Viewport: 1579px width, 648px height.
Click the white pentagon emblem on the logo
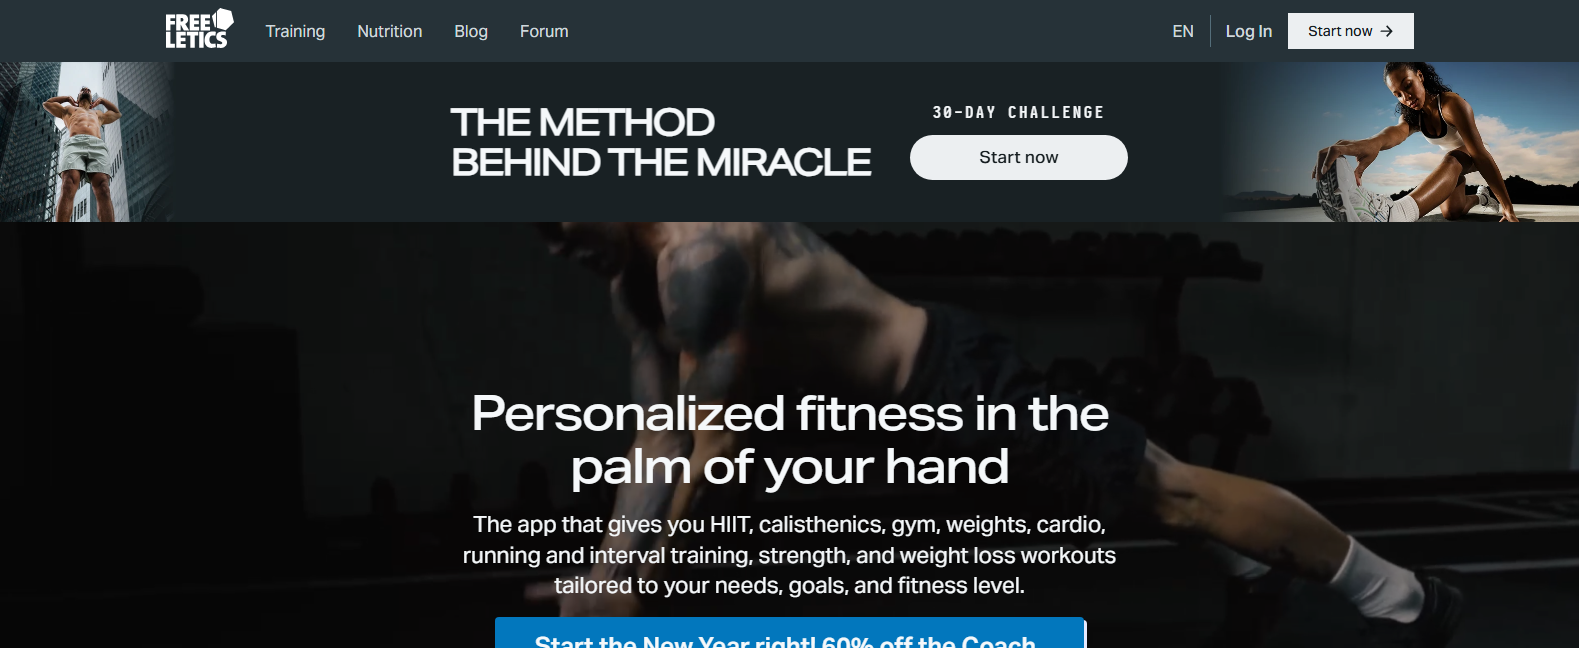pos(224,19)
